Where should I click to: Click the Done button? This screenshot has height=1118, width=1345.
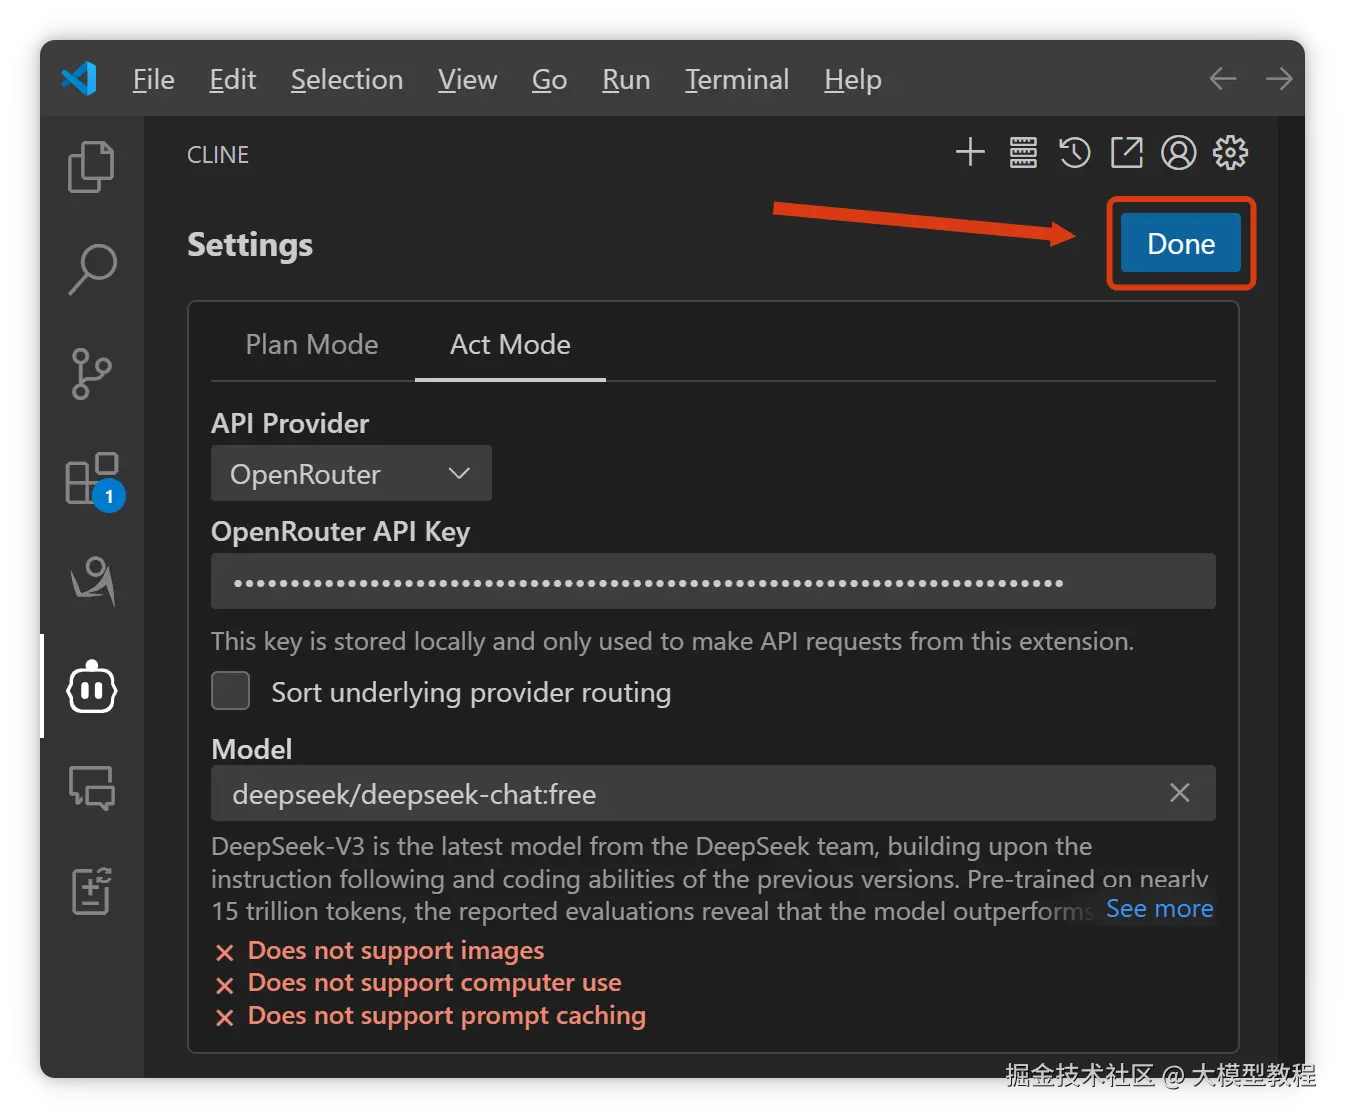pyautogui.click(x=1181, y=244)
